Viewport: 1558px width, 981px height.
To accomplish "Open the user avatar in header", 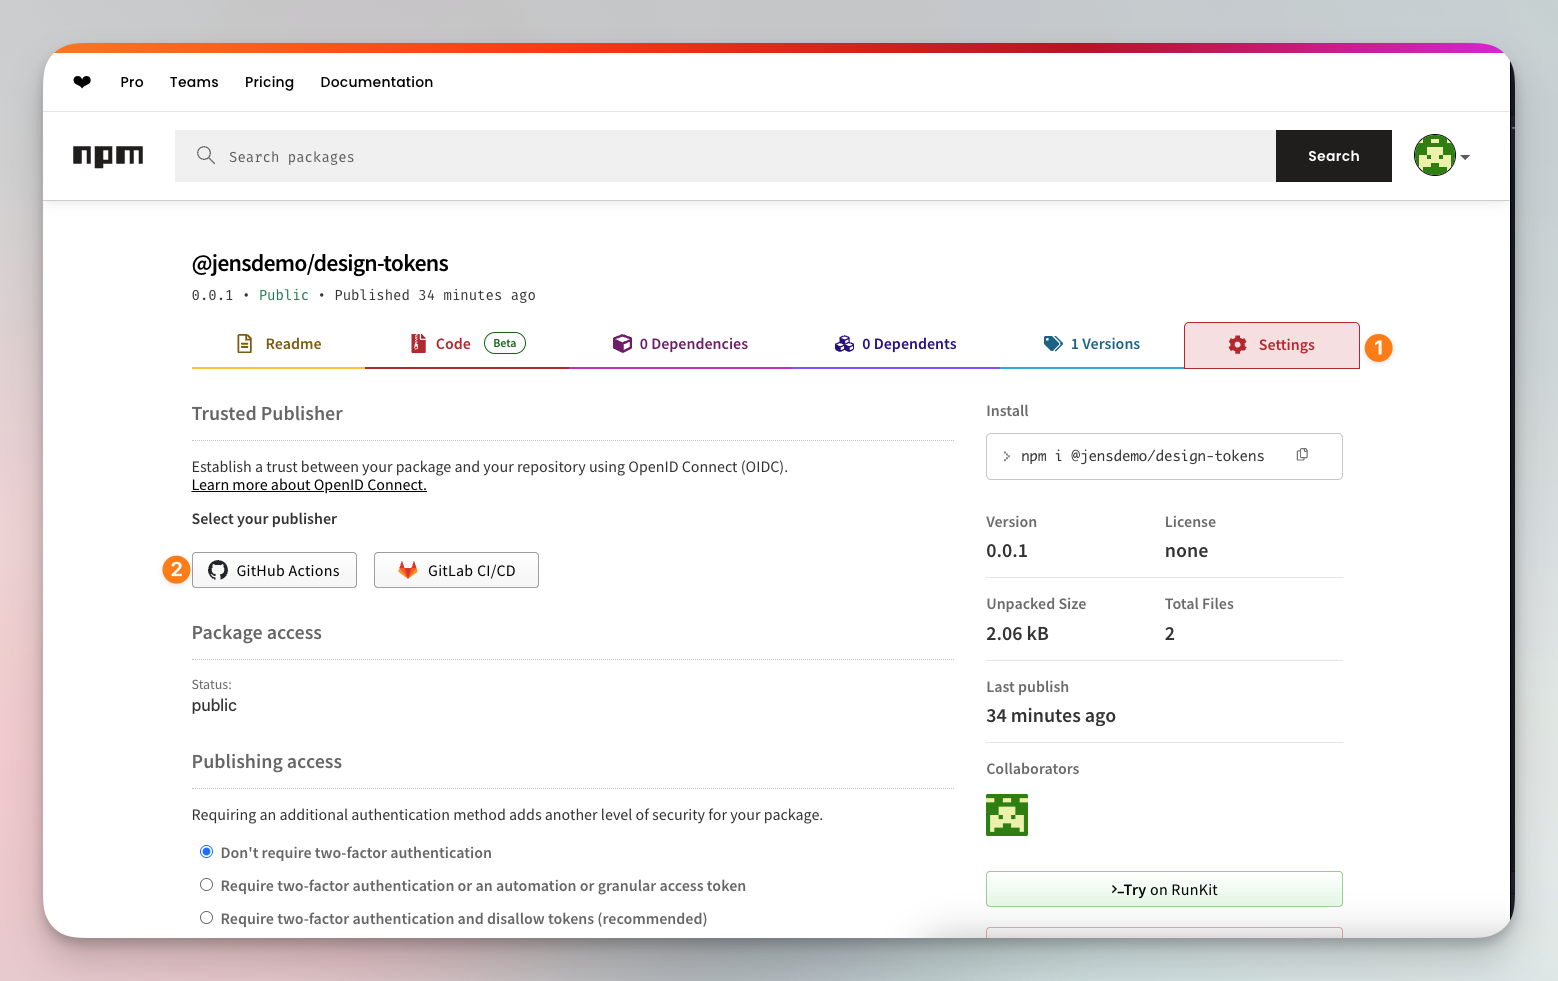I will (1435, 155).
